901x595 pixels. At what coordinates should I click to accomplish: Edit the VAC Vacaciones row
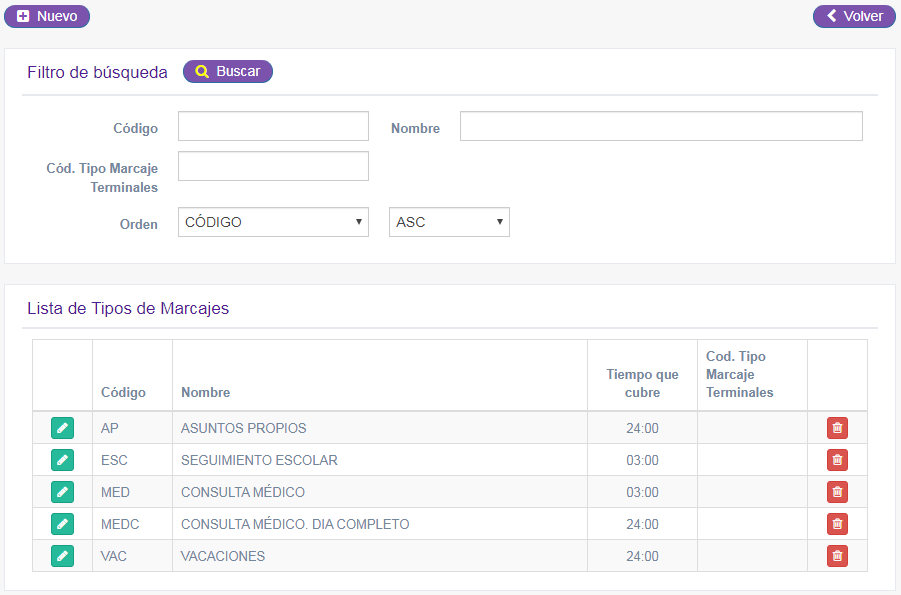click(62, 556)
